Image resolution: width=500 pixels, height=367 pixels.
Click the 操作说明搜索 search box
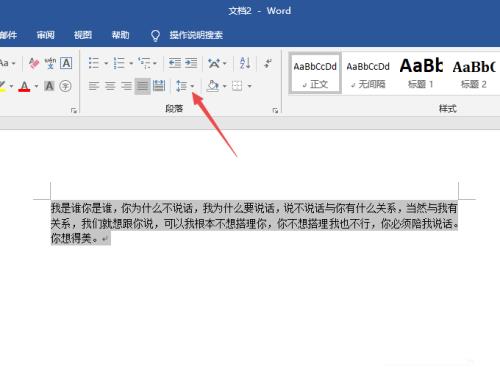click(196, 35)
